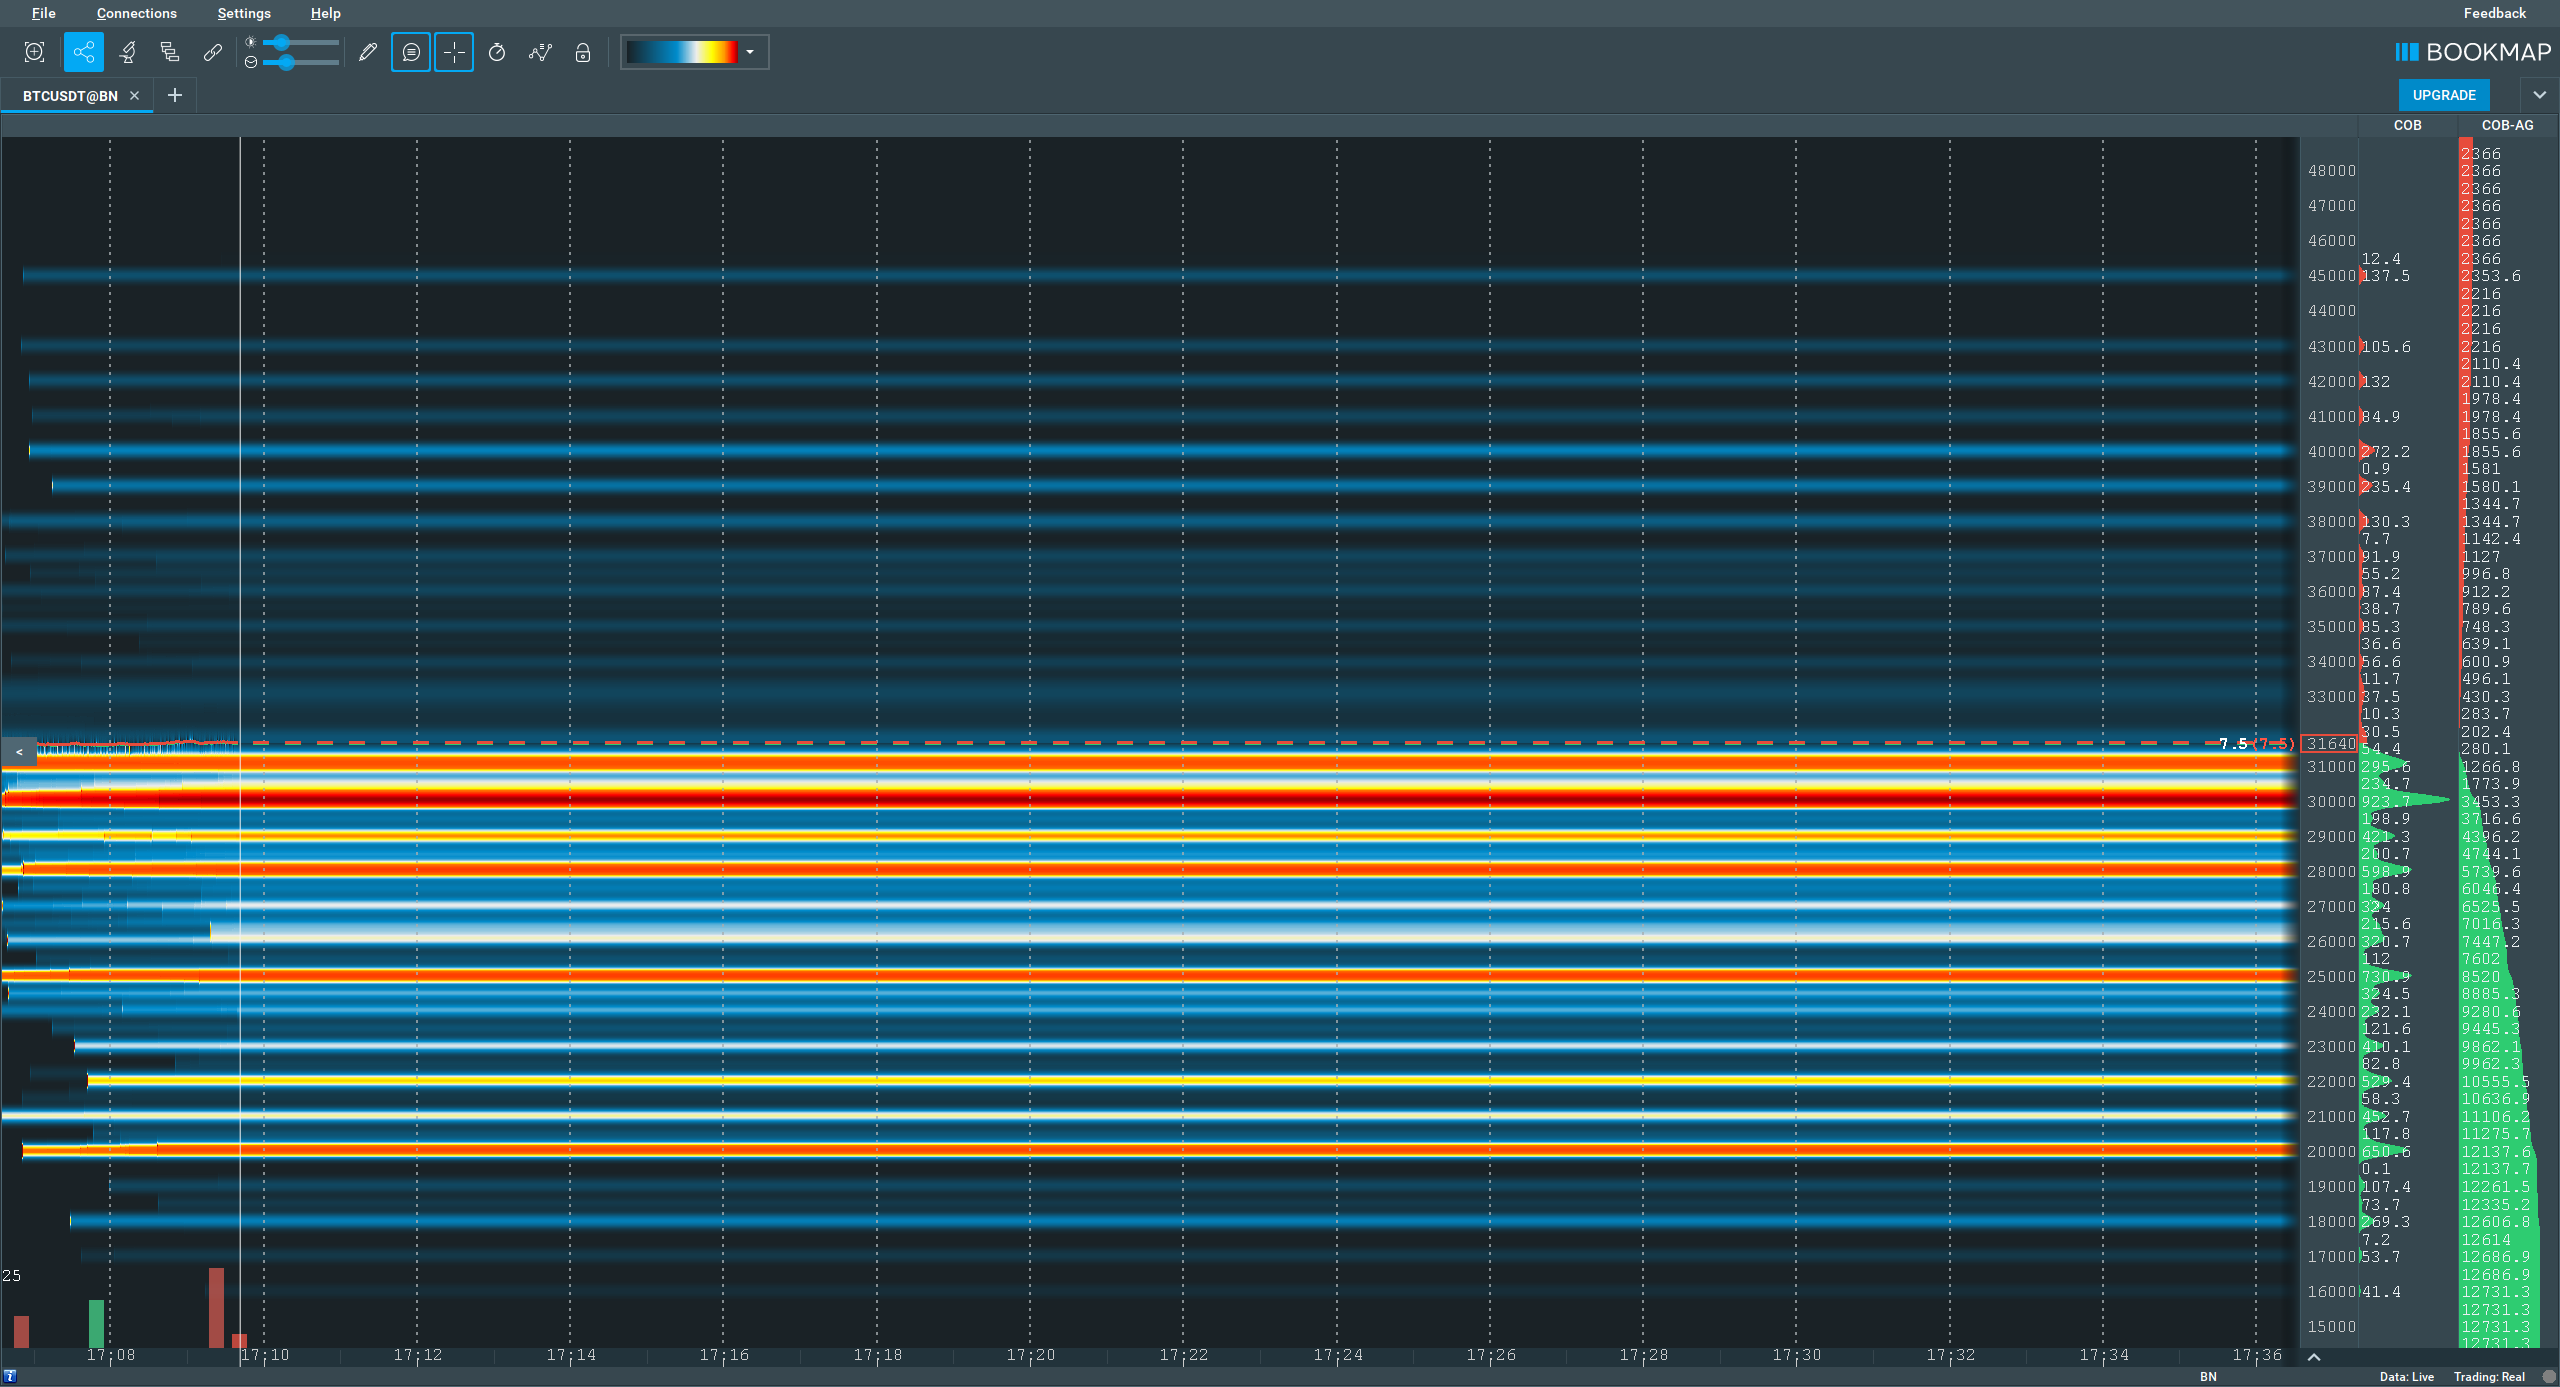Adjust the lower dot-size slider
Viewport: 2560px width, 1387px height.
301,62
